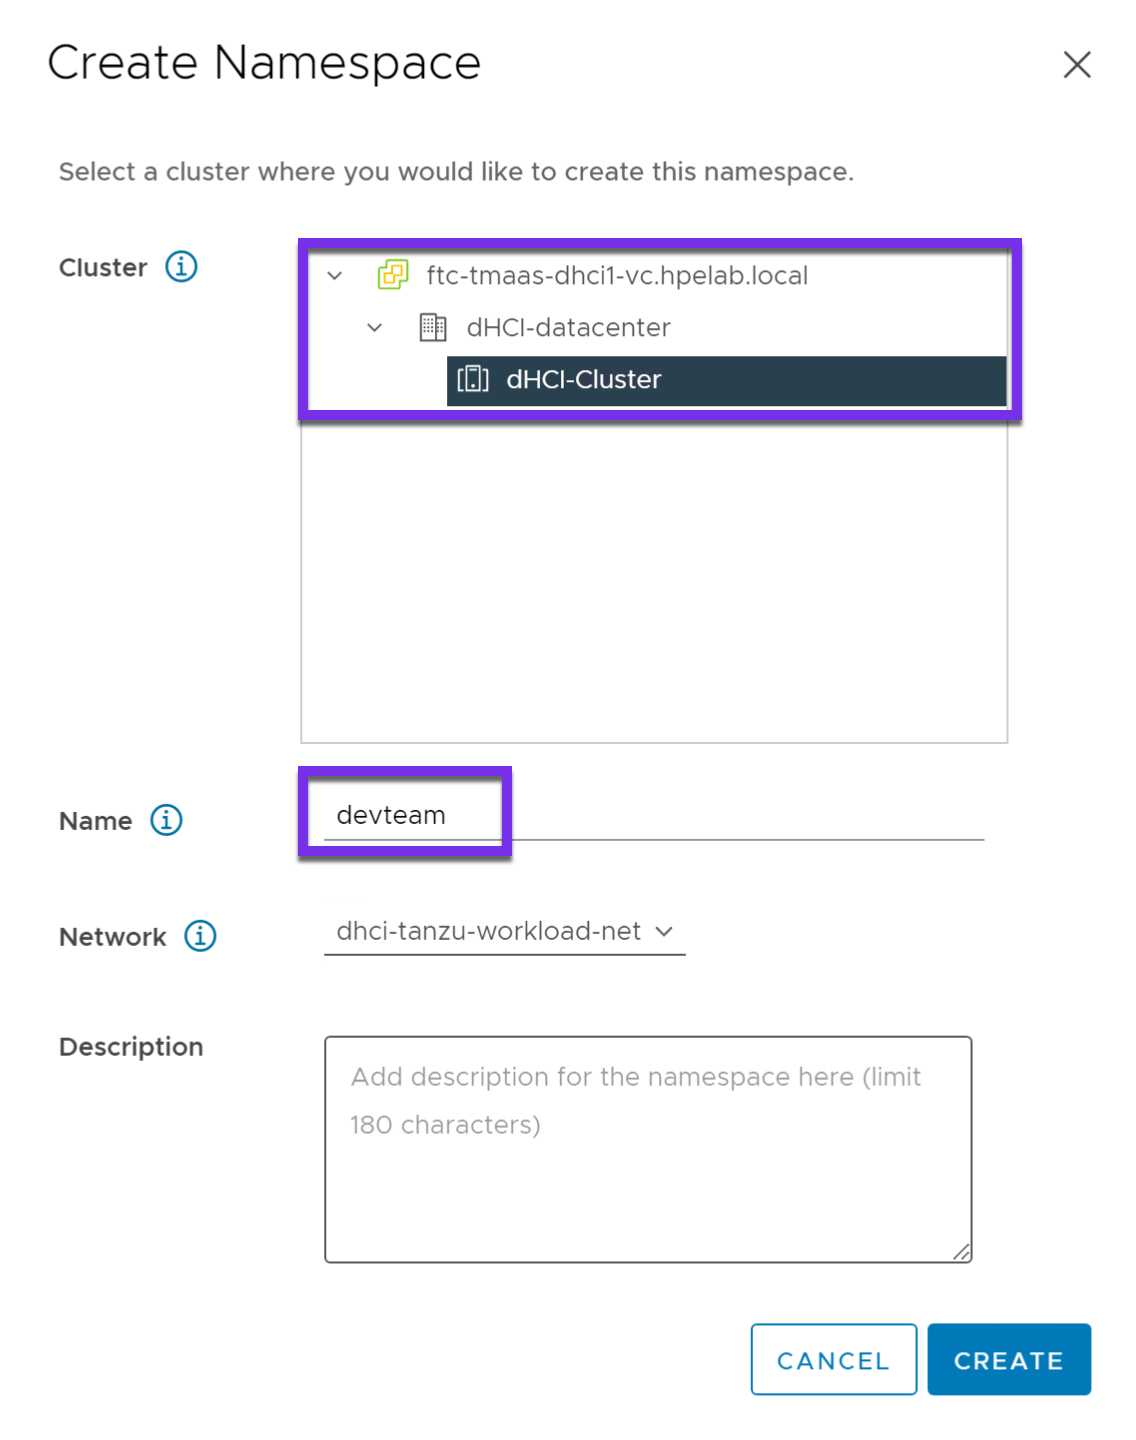Click the description box resize handle
This screenshot has width=1136, height=1440.
(x=963, y=1251)
